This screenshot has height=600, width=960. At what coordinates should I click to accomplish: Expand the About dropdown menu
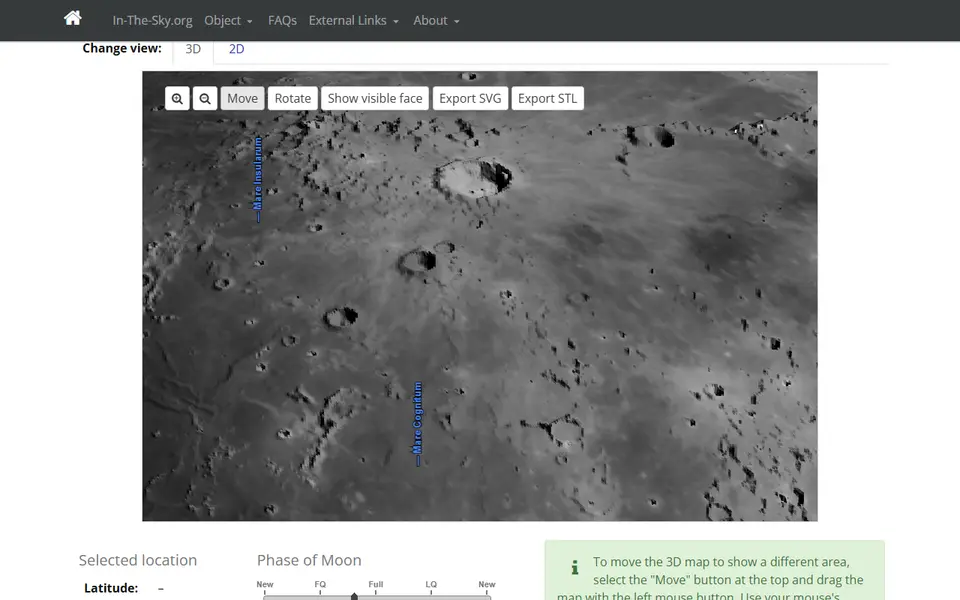click(x=436, y=20)
